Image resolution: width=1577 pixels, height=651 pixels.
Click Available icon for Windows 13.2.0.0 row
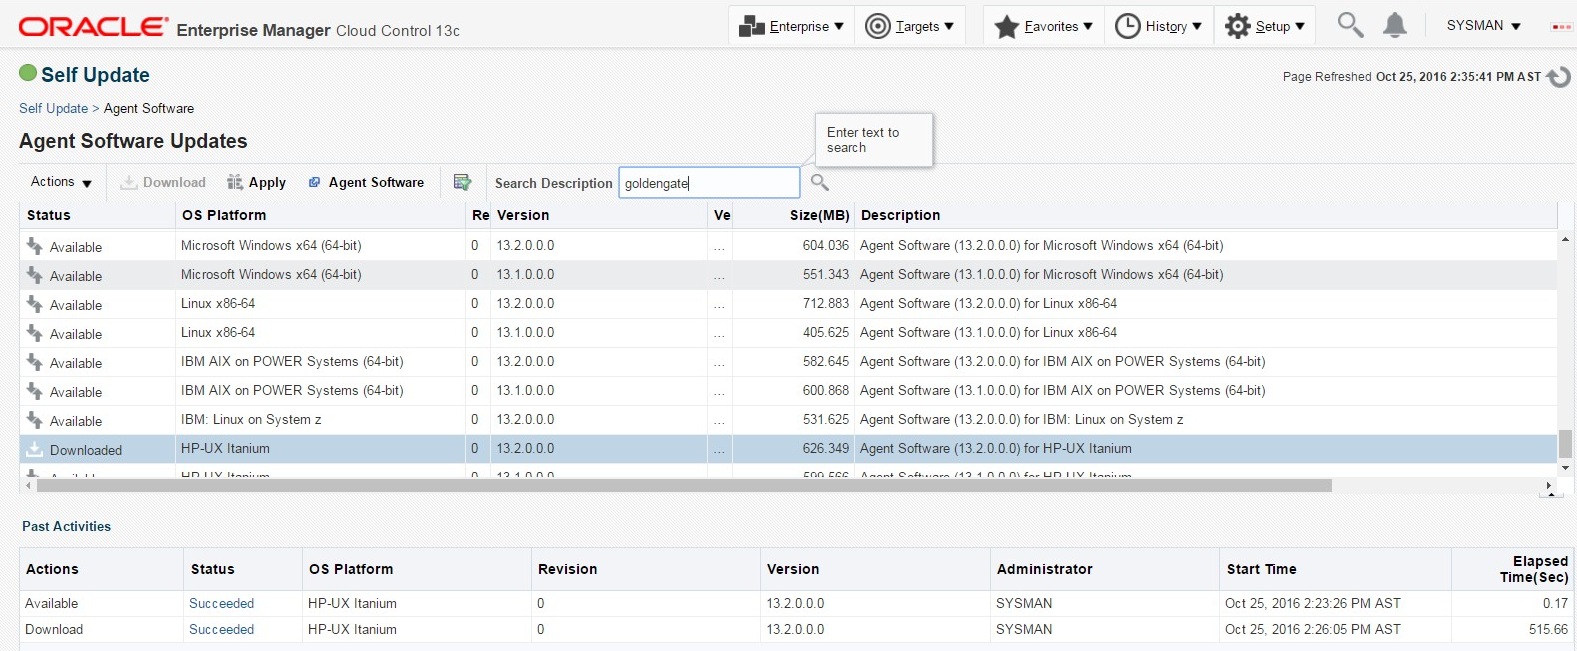pyautogui.click(x=34, y=246)
